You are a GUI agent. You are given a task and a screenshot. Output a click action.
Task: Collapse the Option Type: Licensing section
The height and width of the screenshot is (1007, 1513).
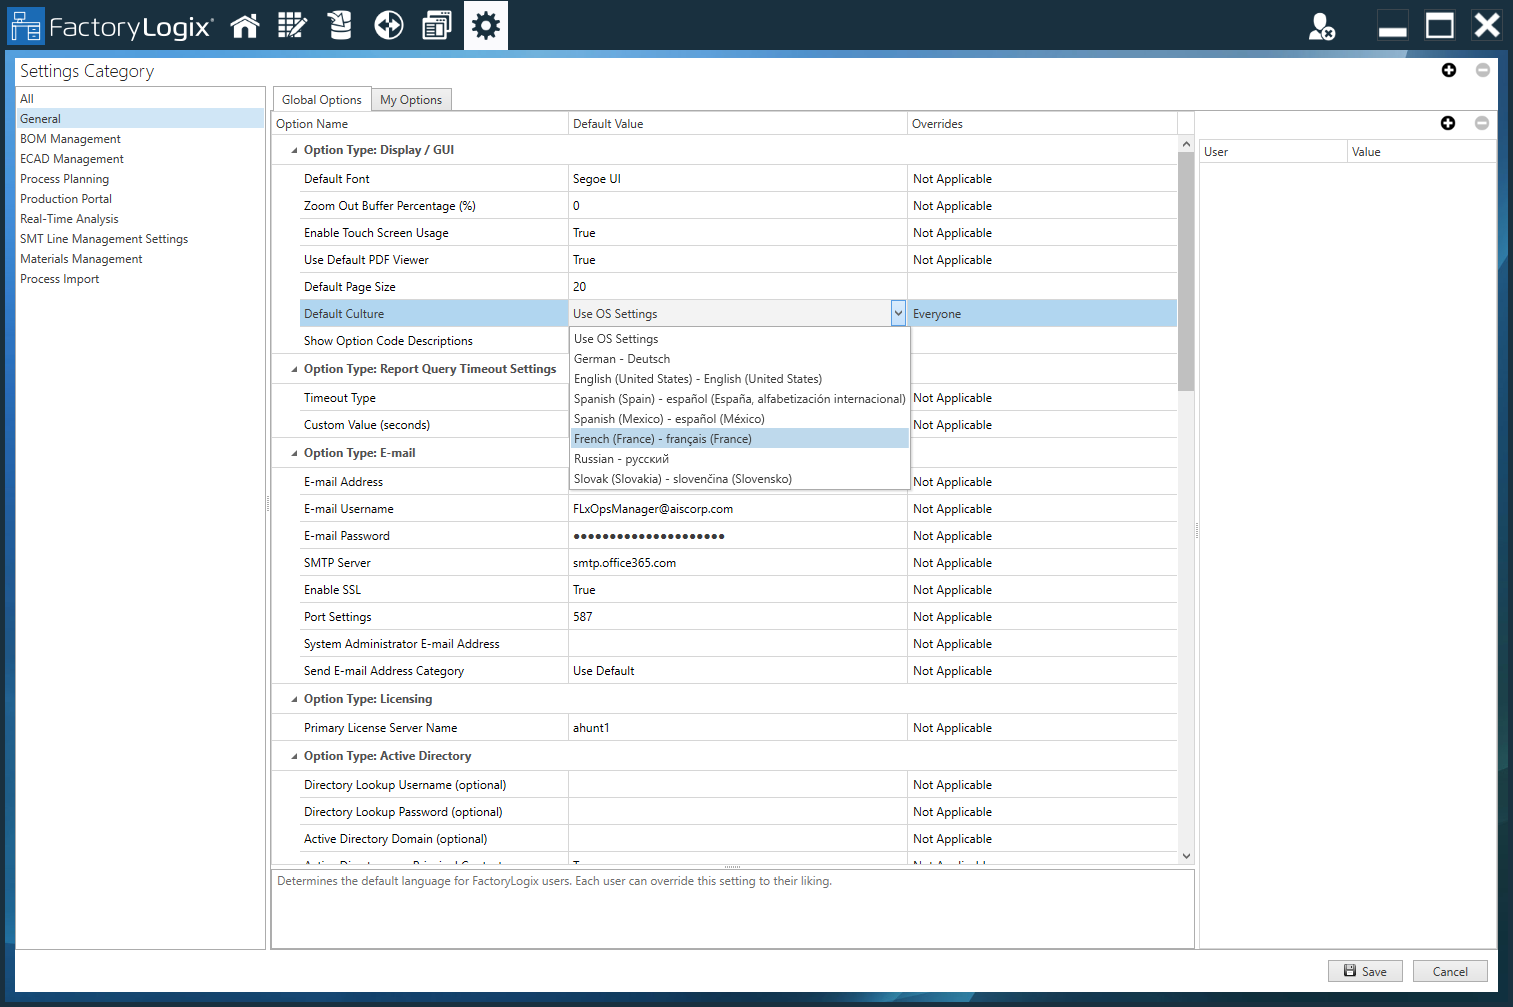294,699
